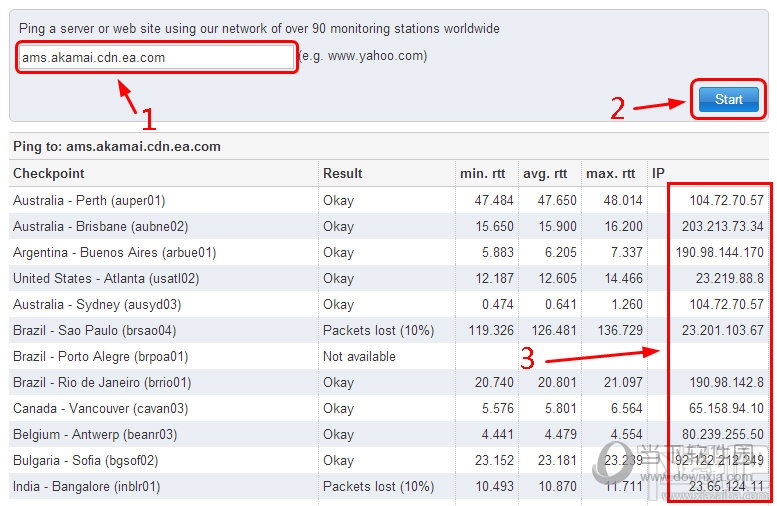The height and width of the screenshot is (506, 777).
Task: Click Argentina - Buenos Aires (arbue01) checkpoint
Action: tap(114, 252)
